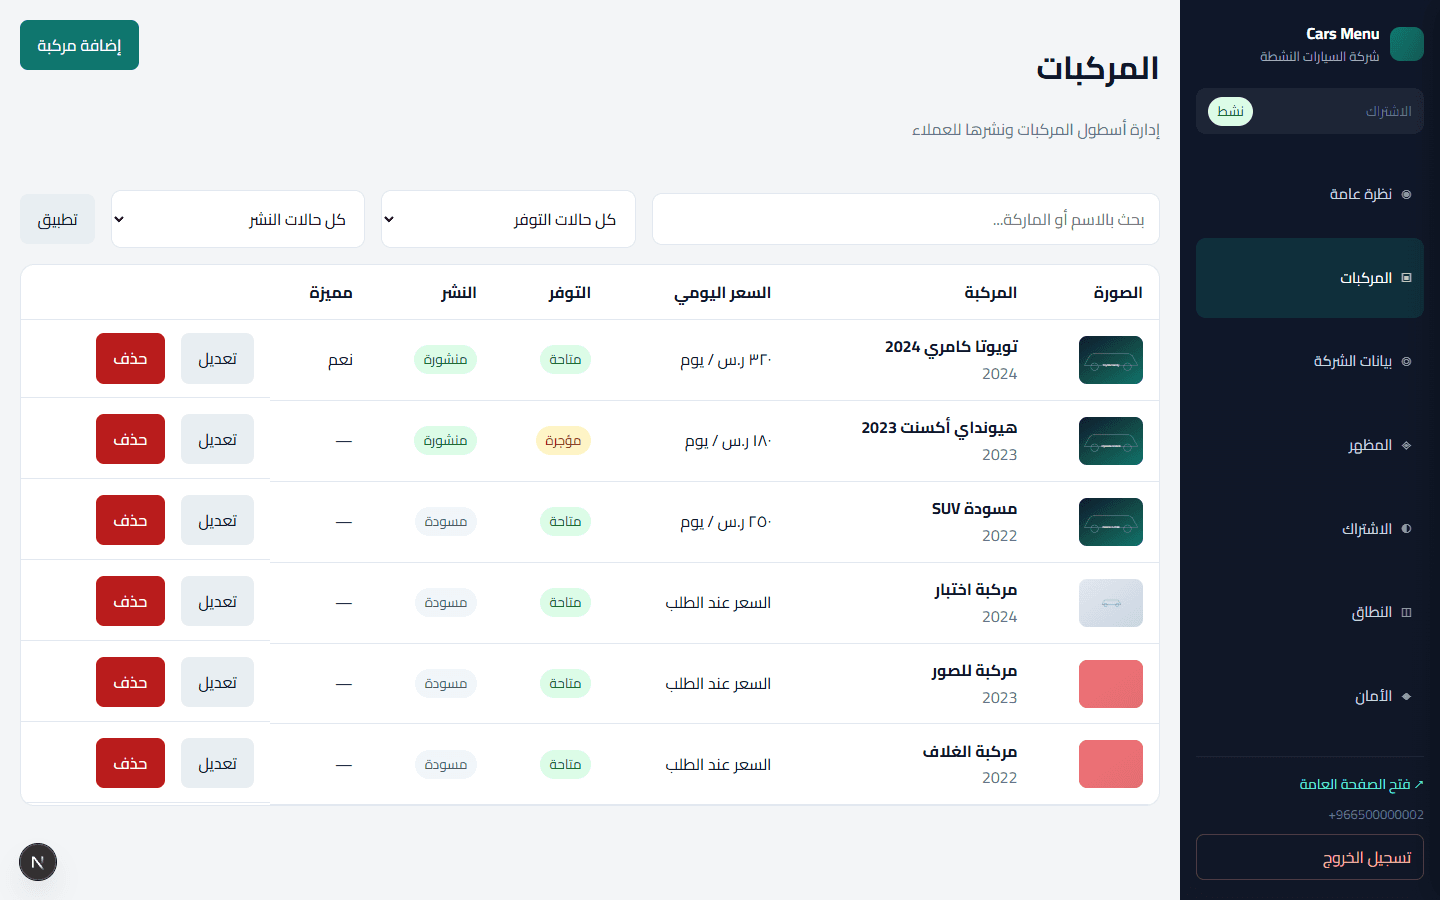The image size is (1440, 900).
Task: Click نشط subscription status badge
Action: [x=1230, y=111]
